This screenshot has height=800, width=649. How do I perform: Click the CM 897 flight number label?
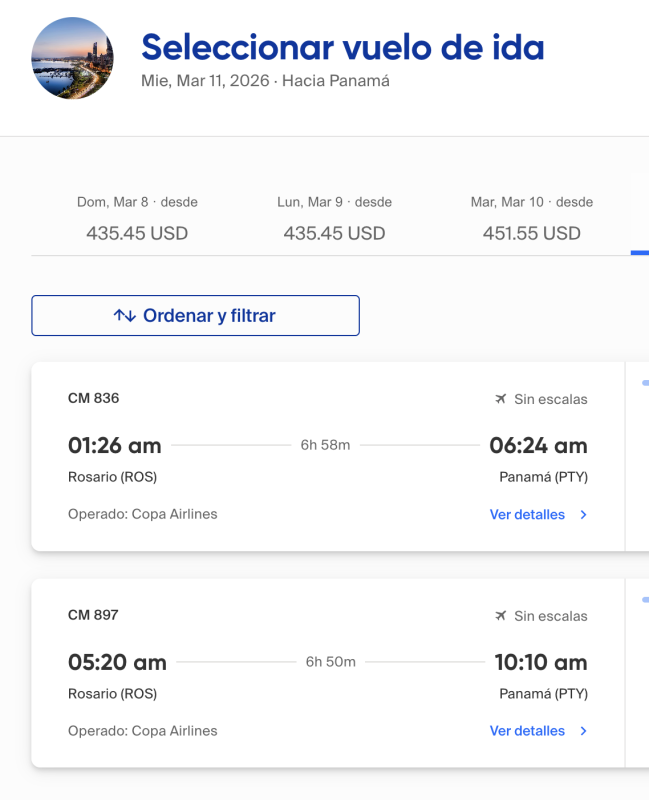[x=93, y=615]
